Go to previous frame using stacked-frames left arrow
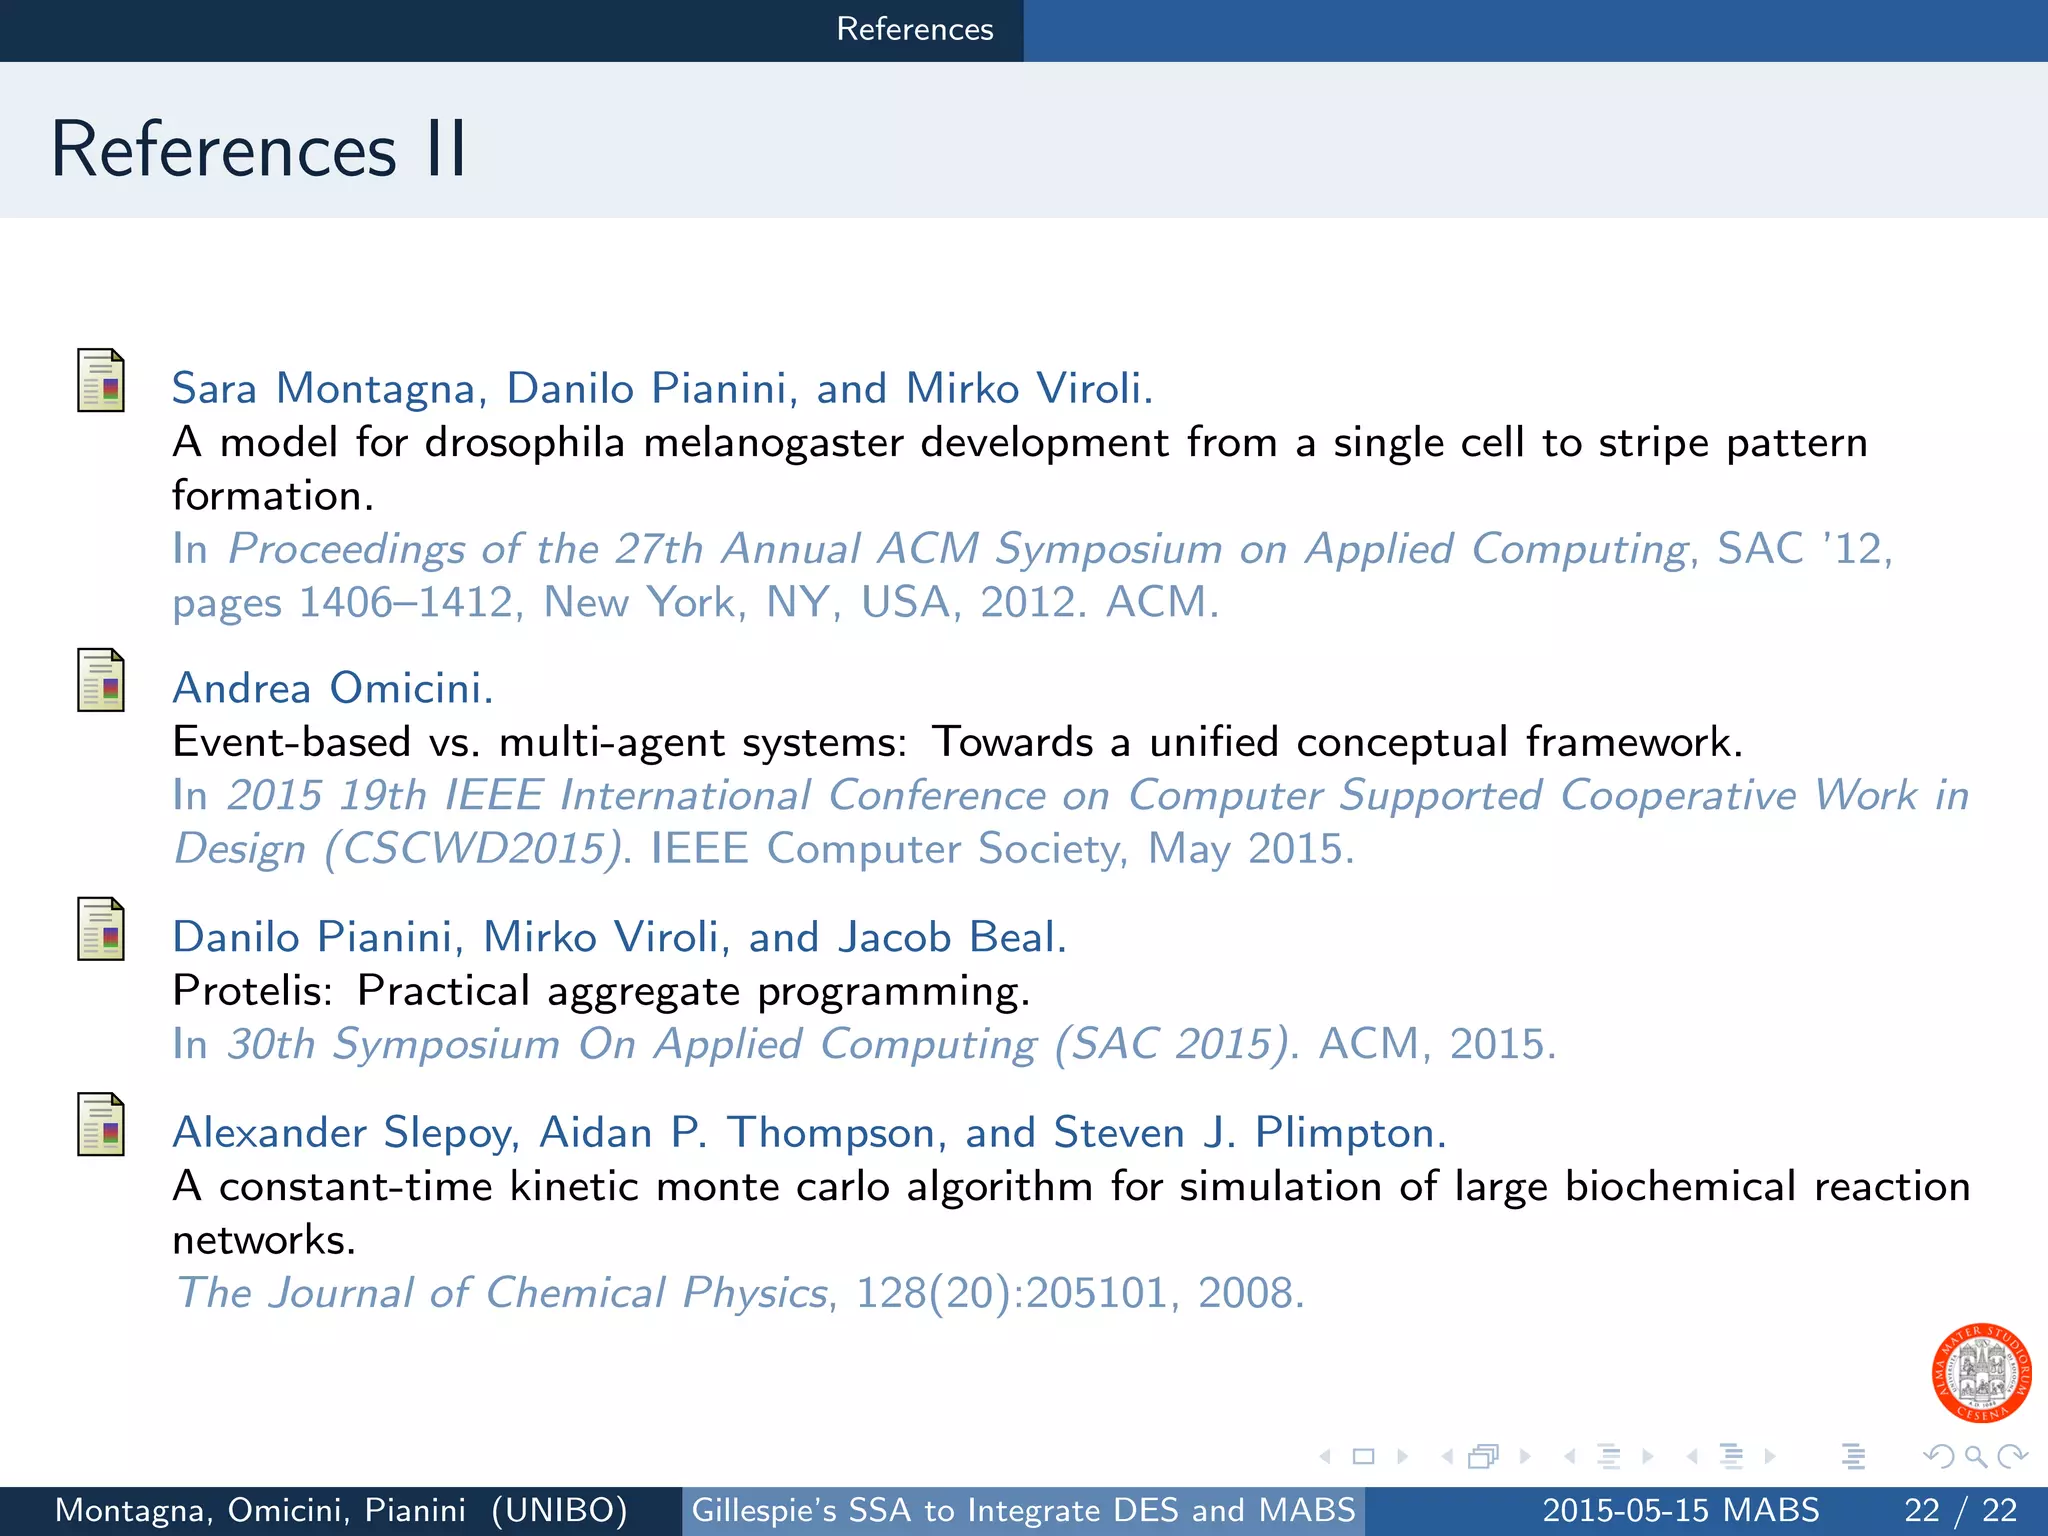 (x=1447, y=1457)
